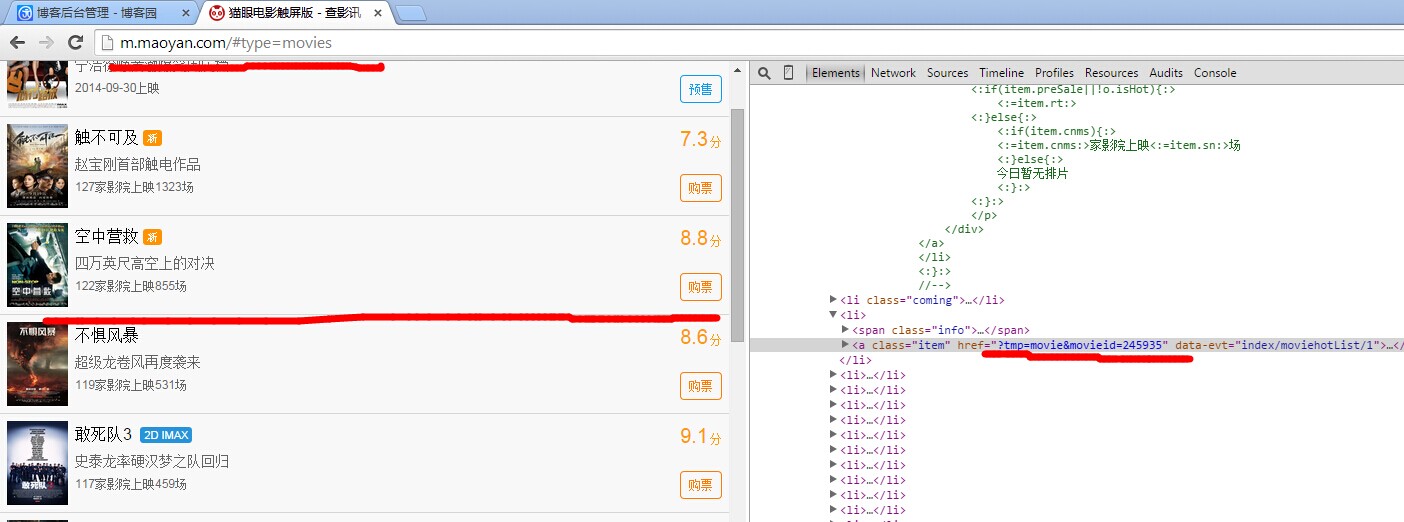Click the movie title 敢死队3

click(x=103, y=435)
